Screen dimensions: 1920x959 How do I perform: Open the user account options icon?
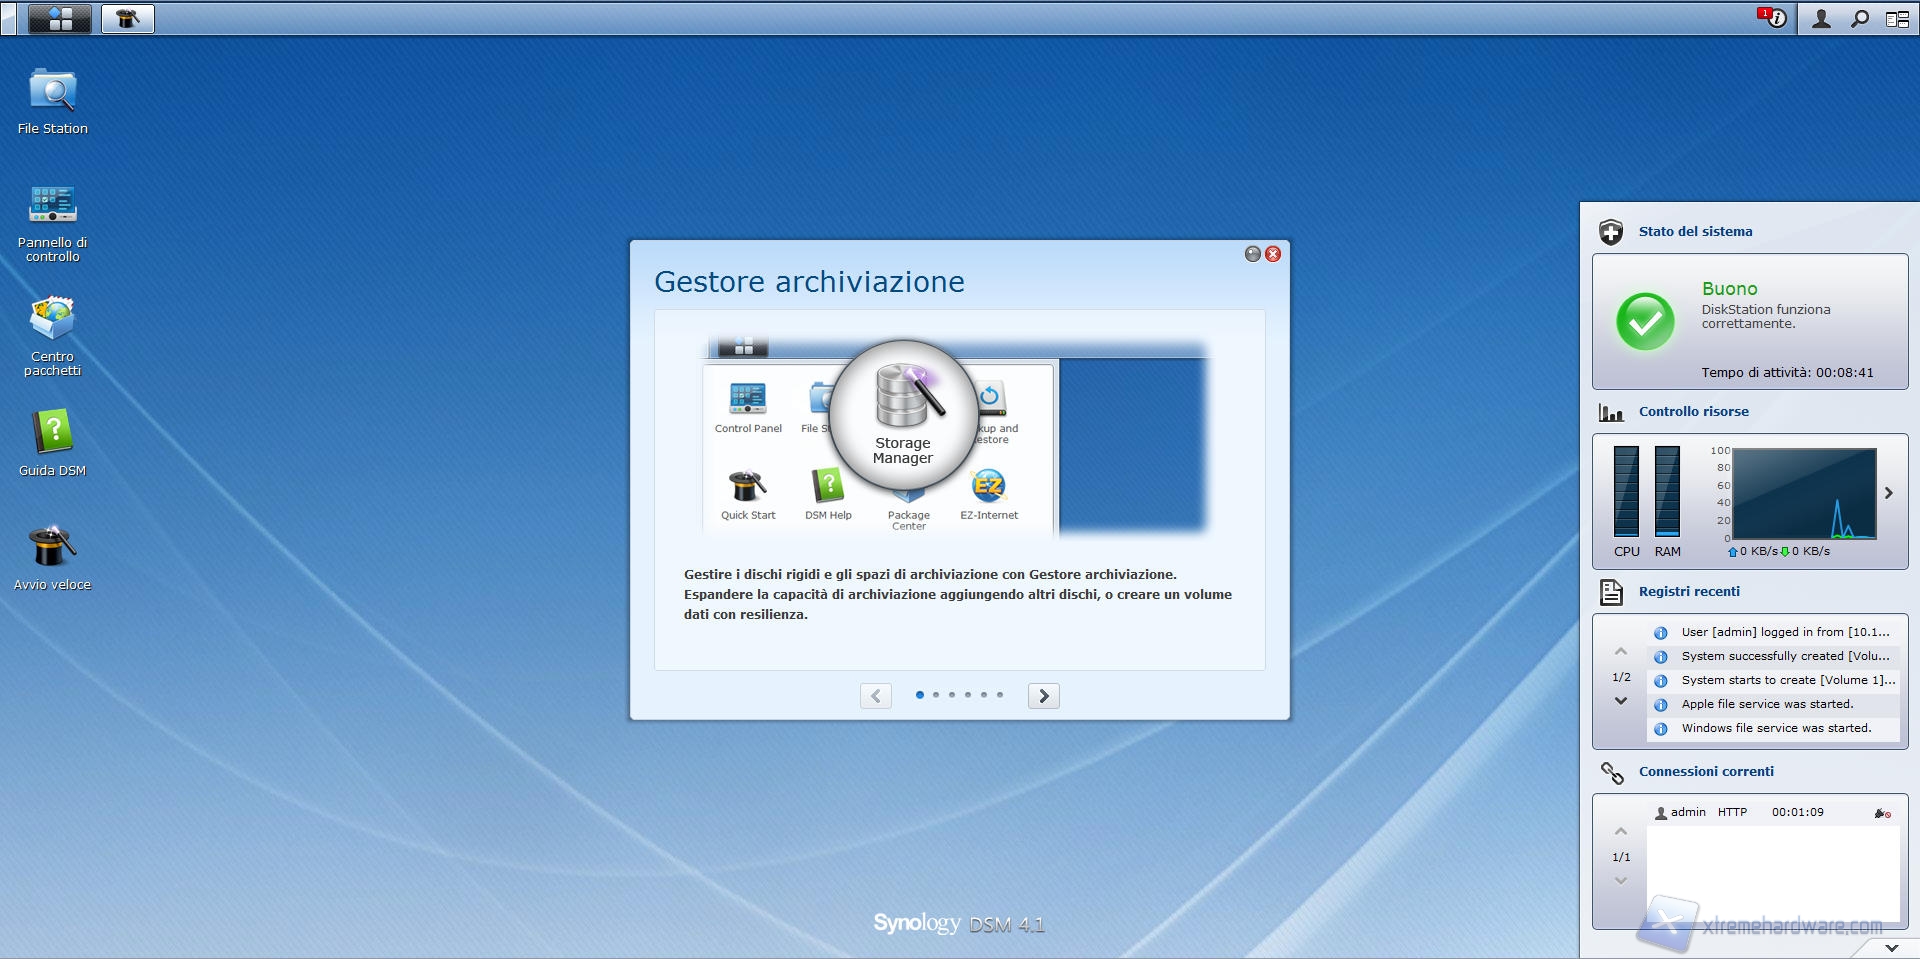[1821, 19]
